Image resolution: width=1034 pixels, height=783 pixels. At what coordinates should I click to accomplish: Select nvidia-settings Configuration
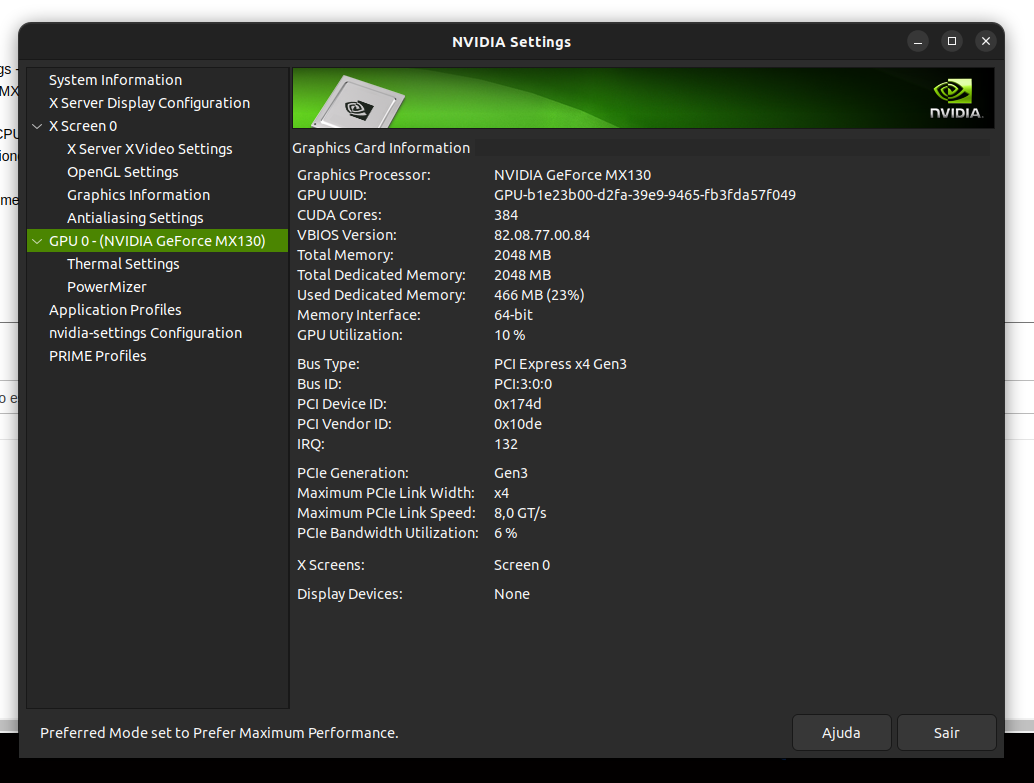pyautogui.click(x=146, y=333)
